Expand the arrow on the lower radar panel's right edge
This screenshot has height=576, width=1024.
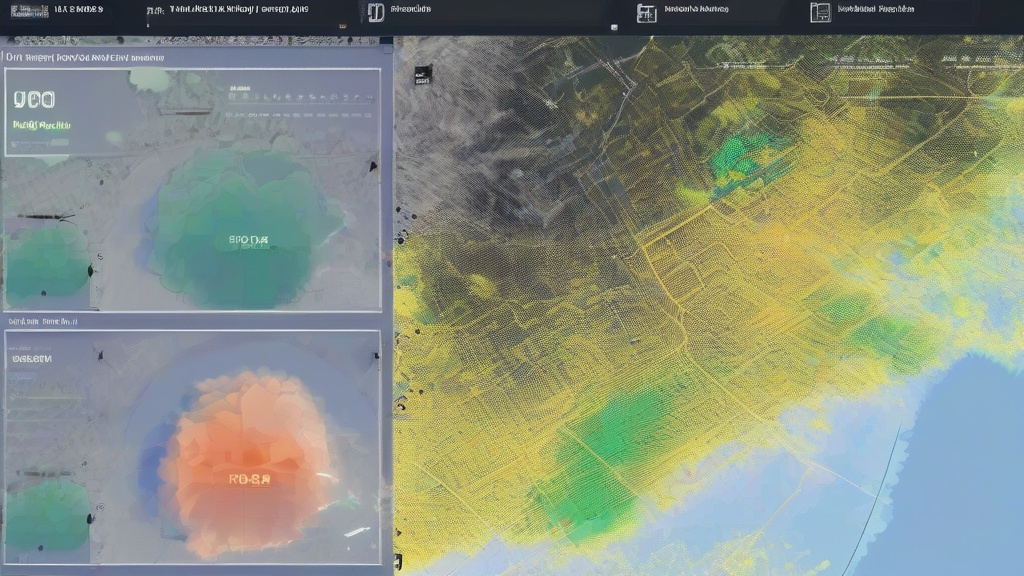pyautogui.click(x=376, y=356)
